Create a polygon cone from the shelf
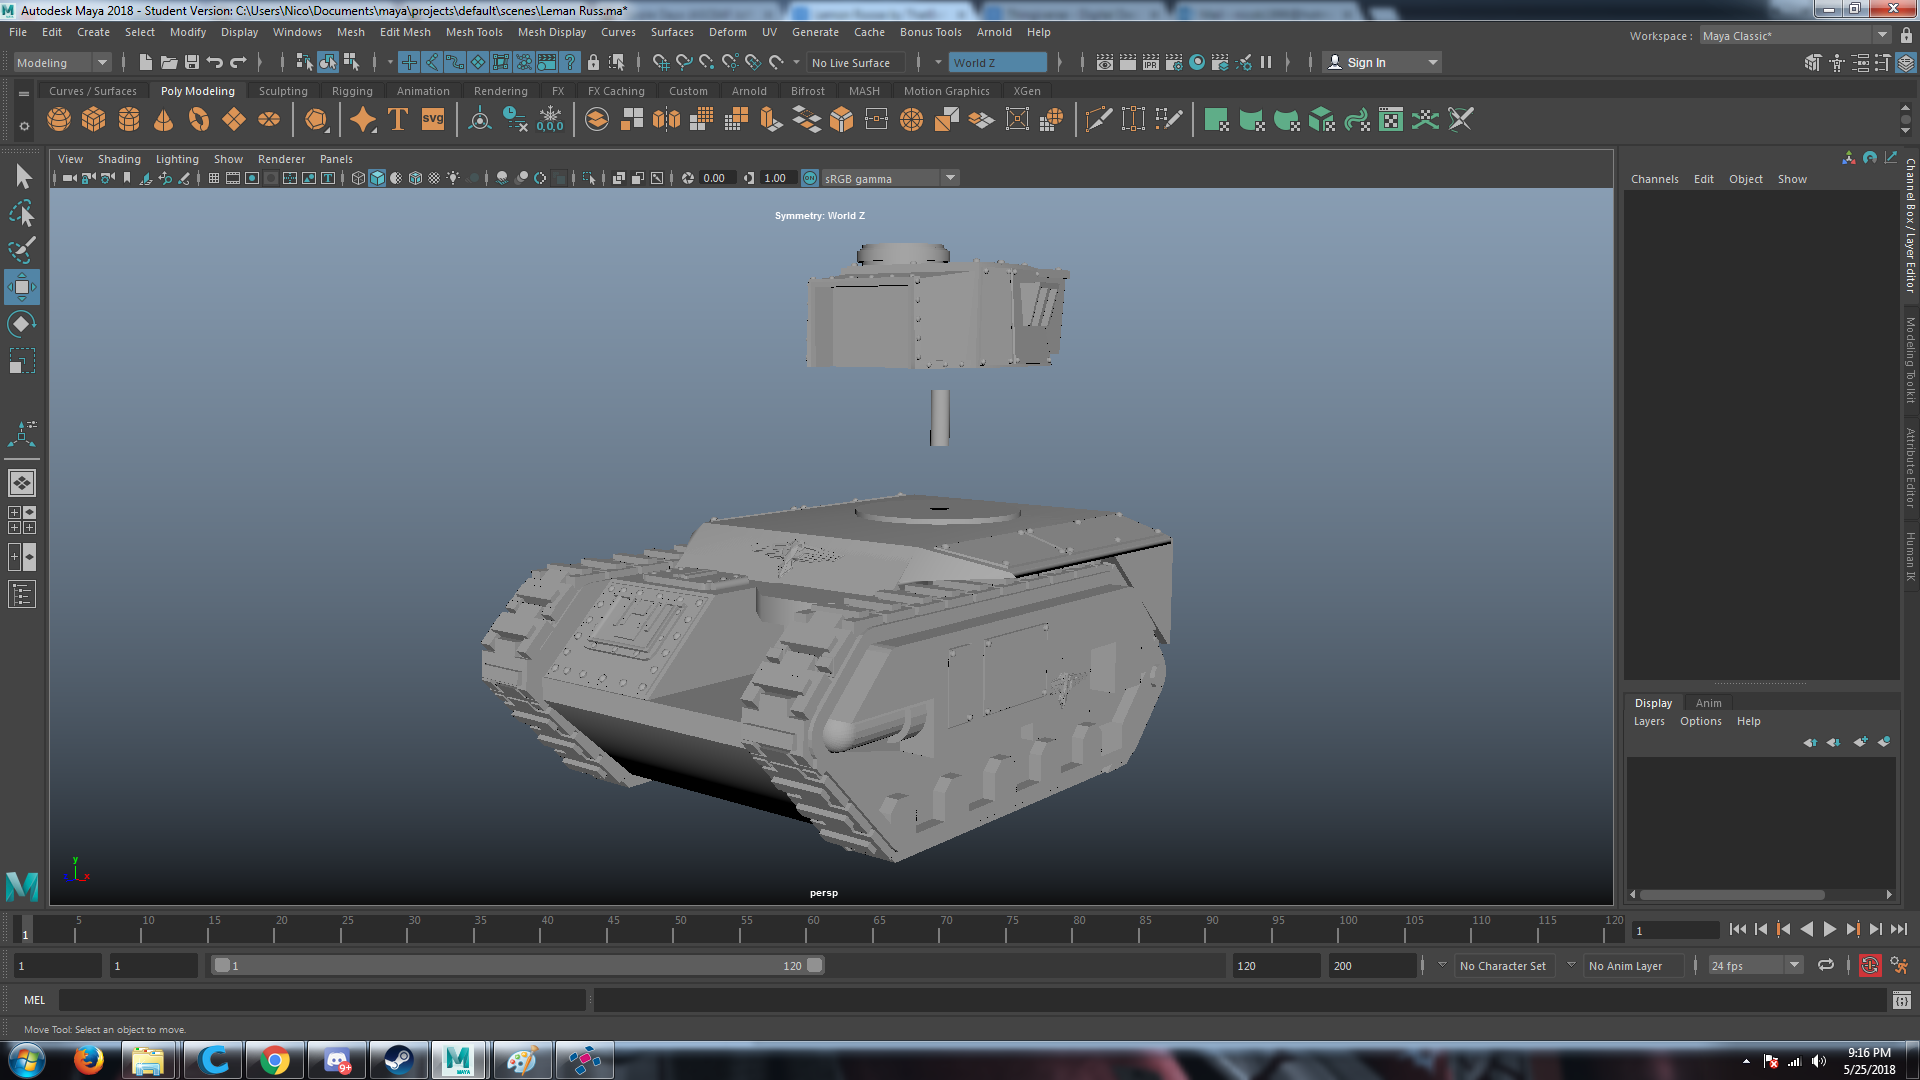This screenshot has height=1080, width=1920. 164,120
